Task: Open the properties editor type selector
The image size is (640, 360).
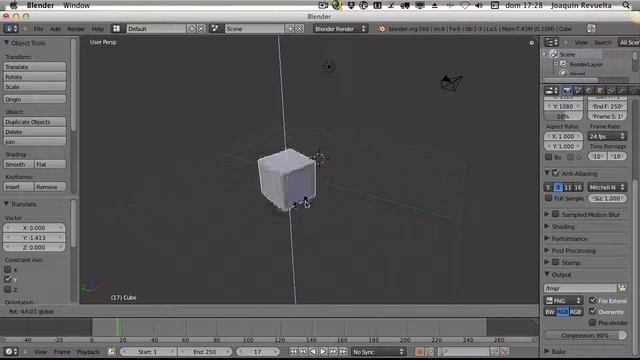Action: coord(551,91)
